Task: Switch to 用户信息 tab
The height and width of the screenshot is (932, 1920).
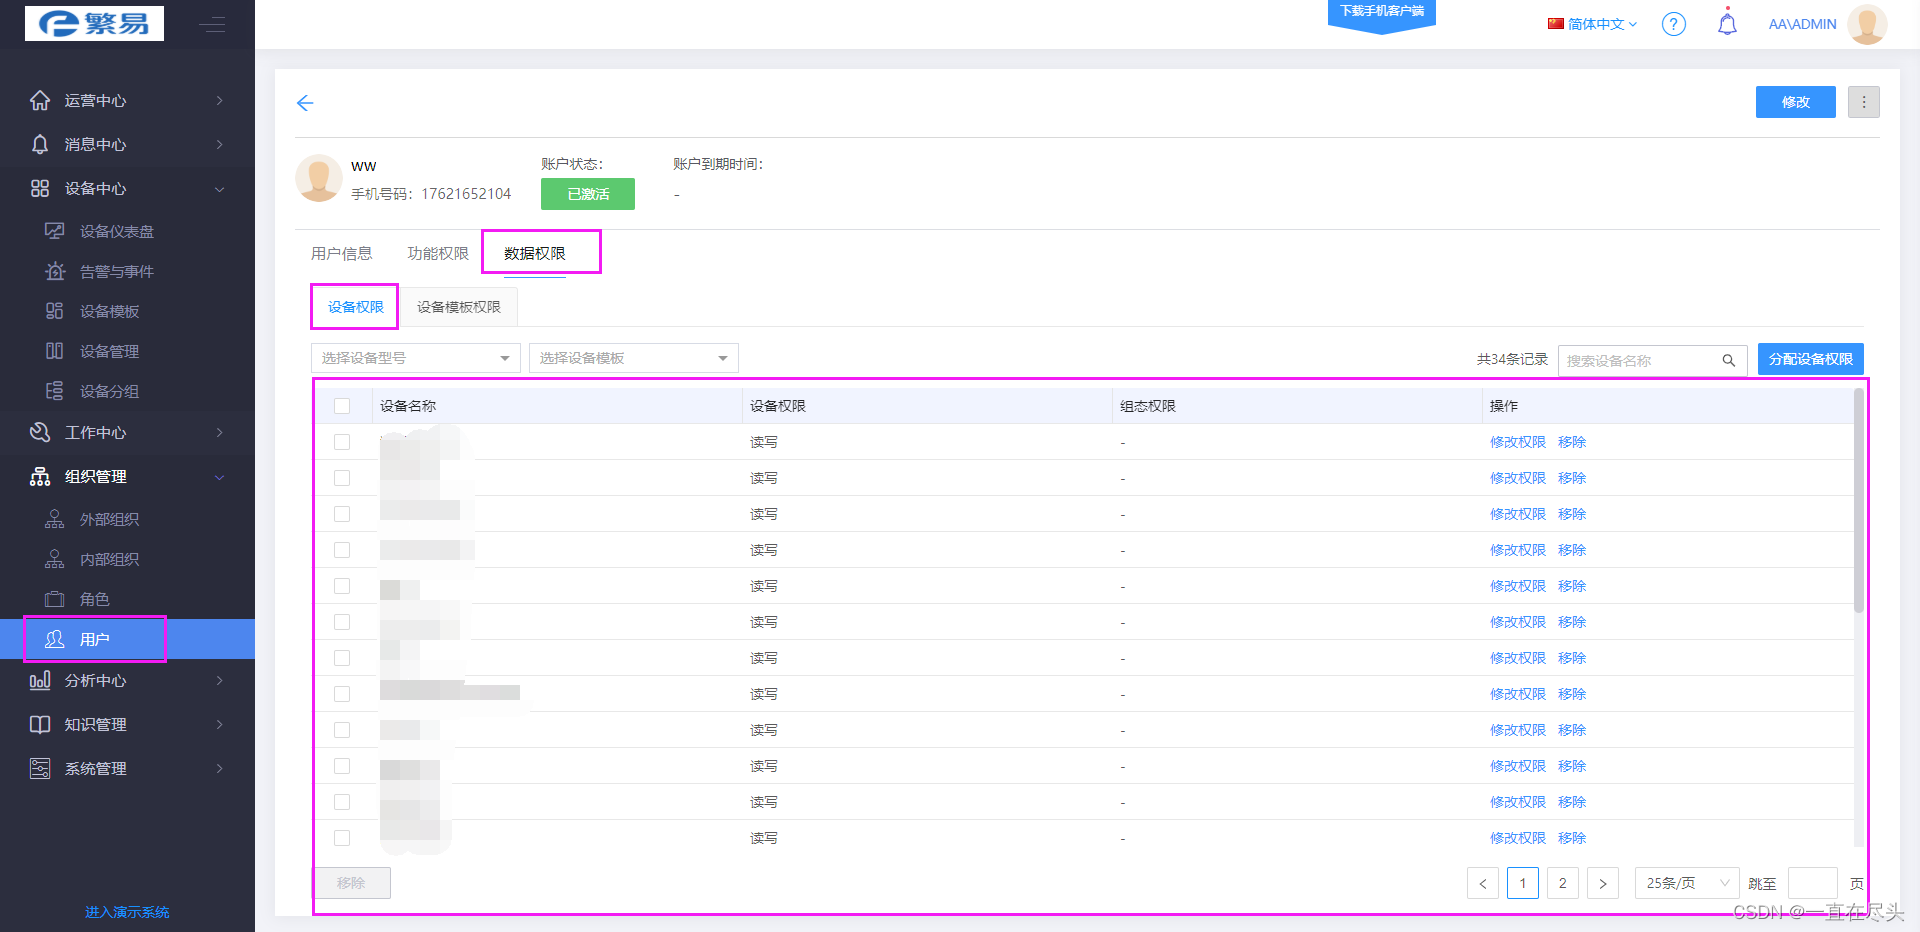Action: coord(342,253)
